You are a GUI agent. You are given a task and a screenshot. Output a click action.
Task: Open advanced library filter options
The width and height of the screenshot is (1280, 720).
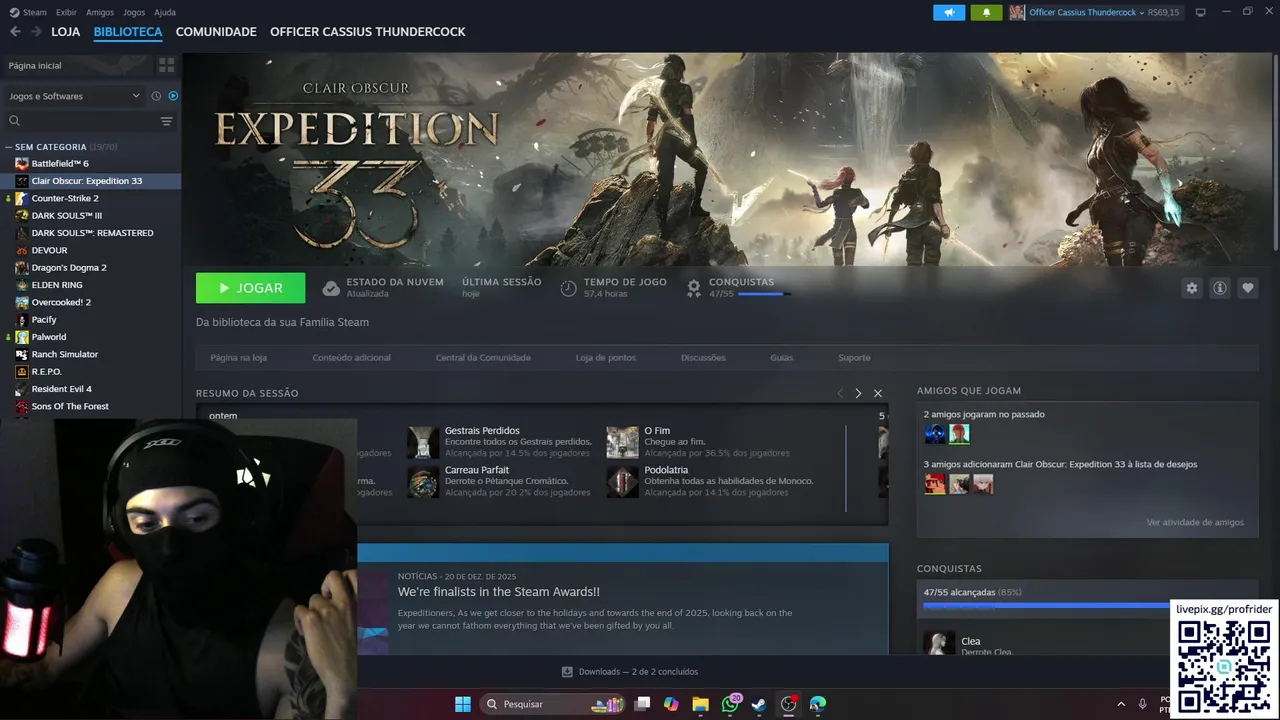tap(166, 121)
